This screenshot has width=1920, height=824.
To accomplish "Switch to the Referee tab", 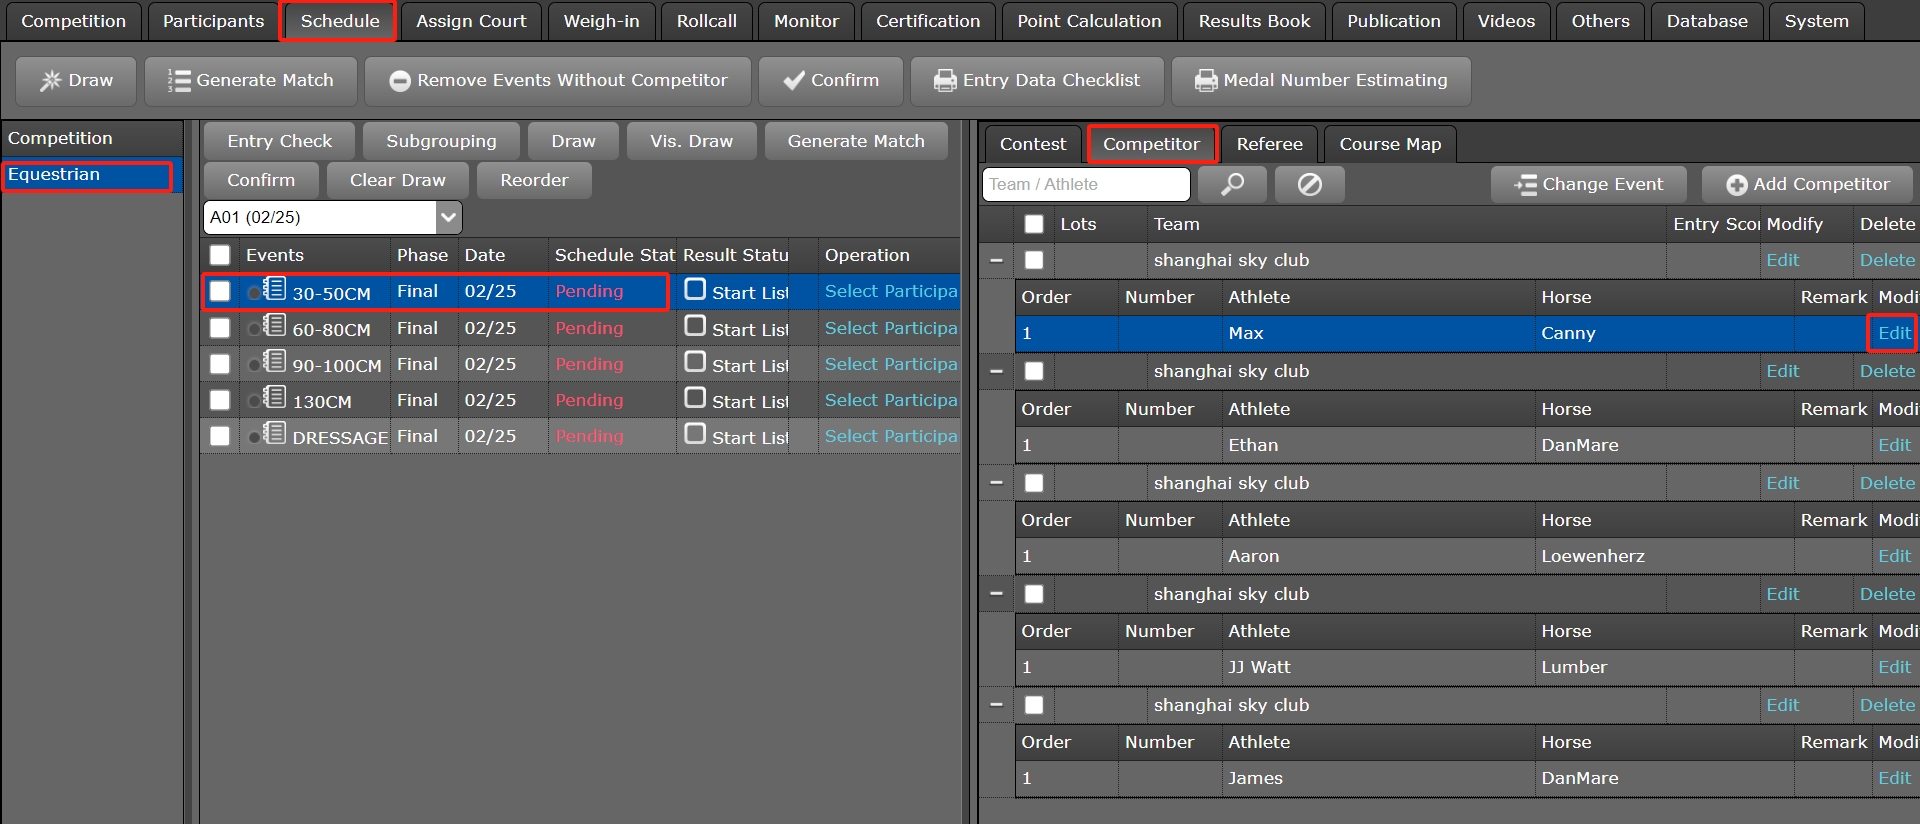I will pos(1269,144).
